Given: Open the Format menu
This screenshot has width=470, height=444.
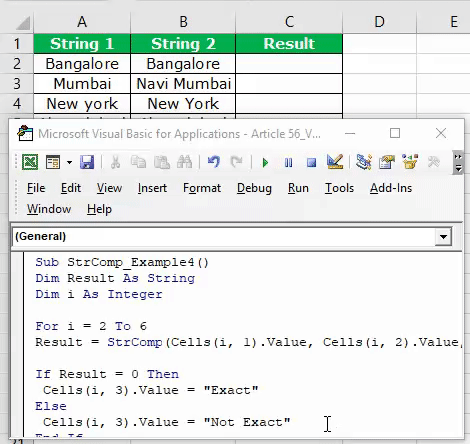Looking at the screenshot, I should [202, 188].
